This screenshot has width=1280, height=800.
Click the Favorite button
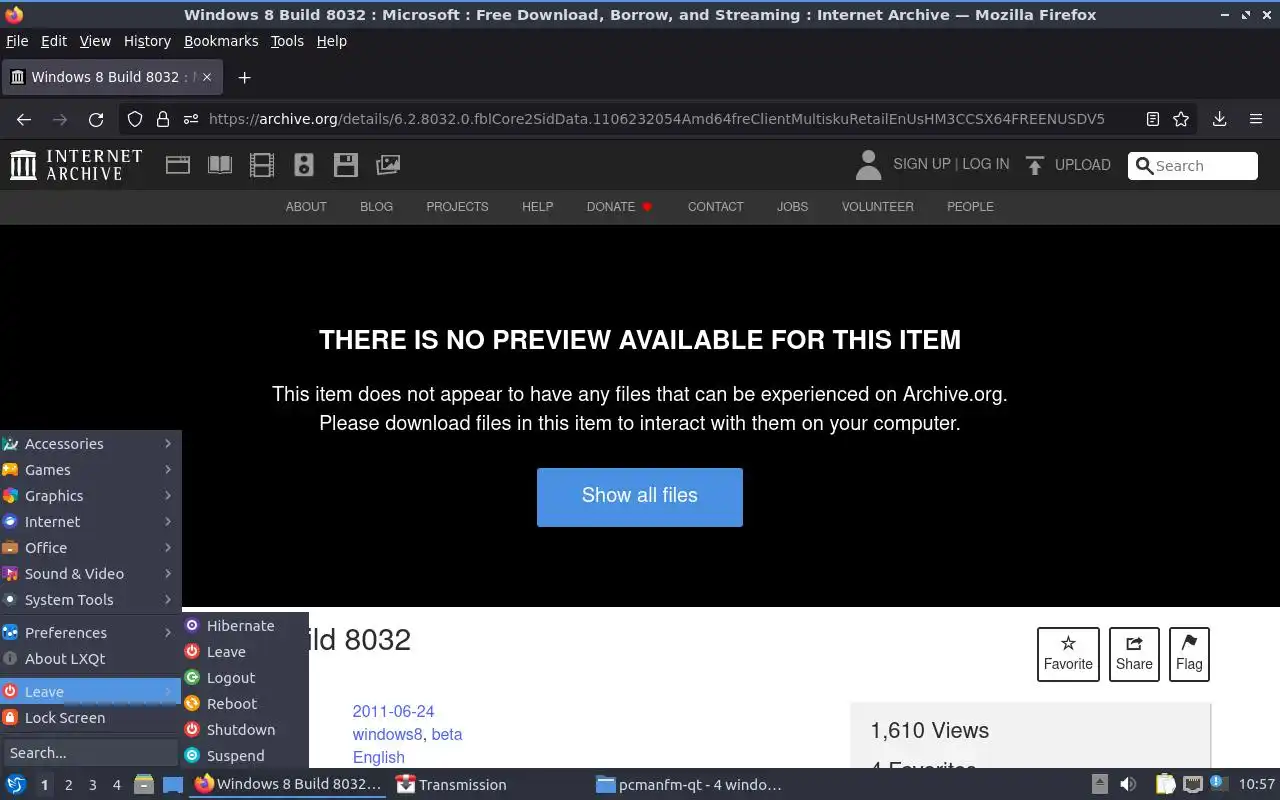pyautogui.click(x=1068, y=655)
